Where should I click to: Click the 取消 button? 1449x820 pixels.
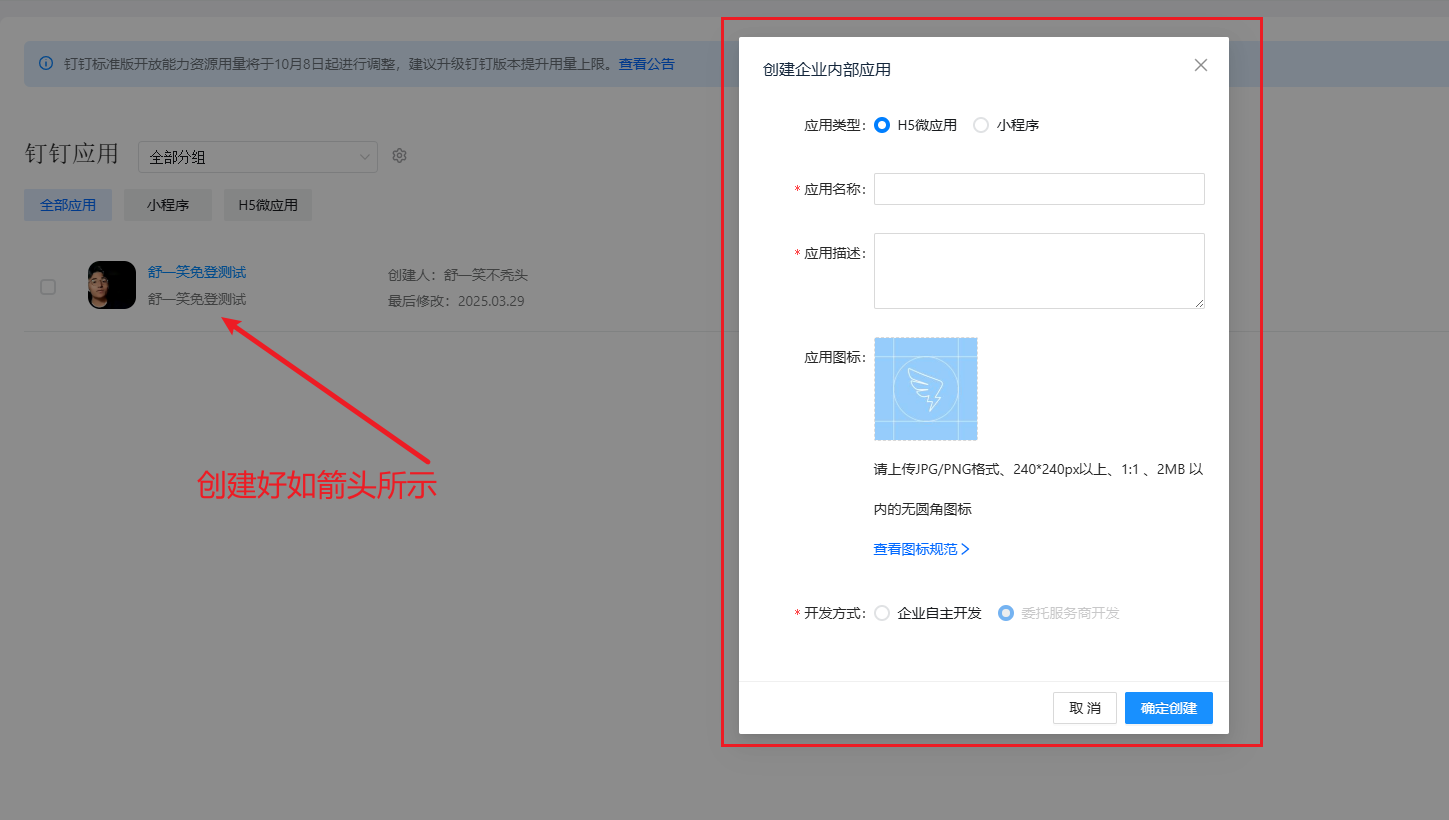tap(1085, 708)
